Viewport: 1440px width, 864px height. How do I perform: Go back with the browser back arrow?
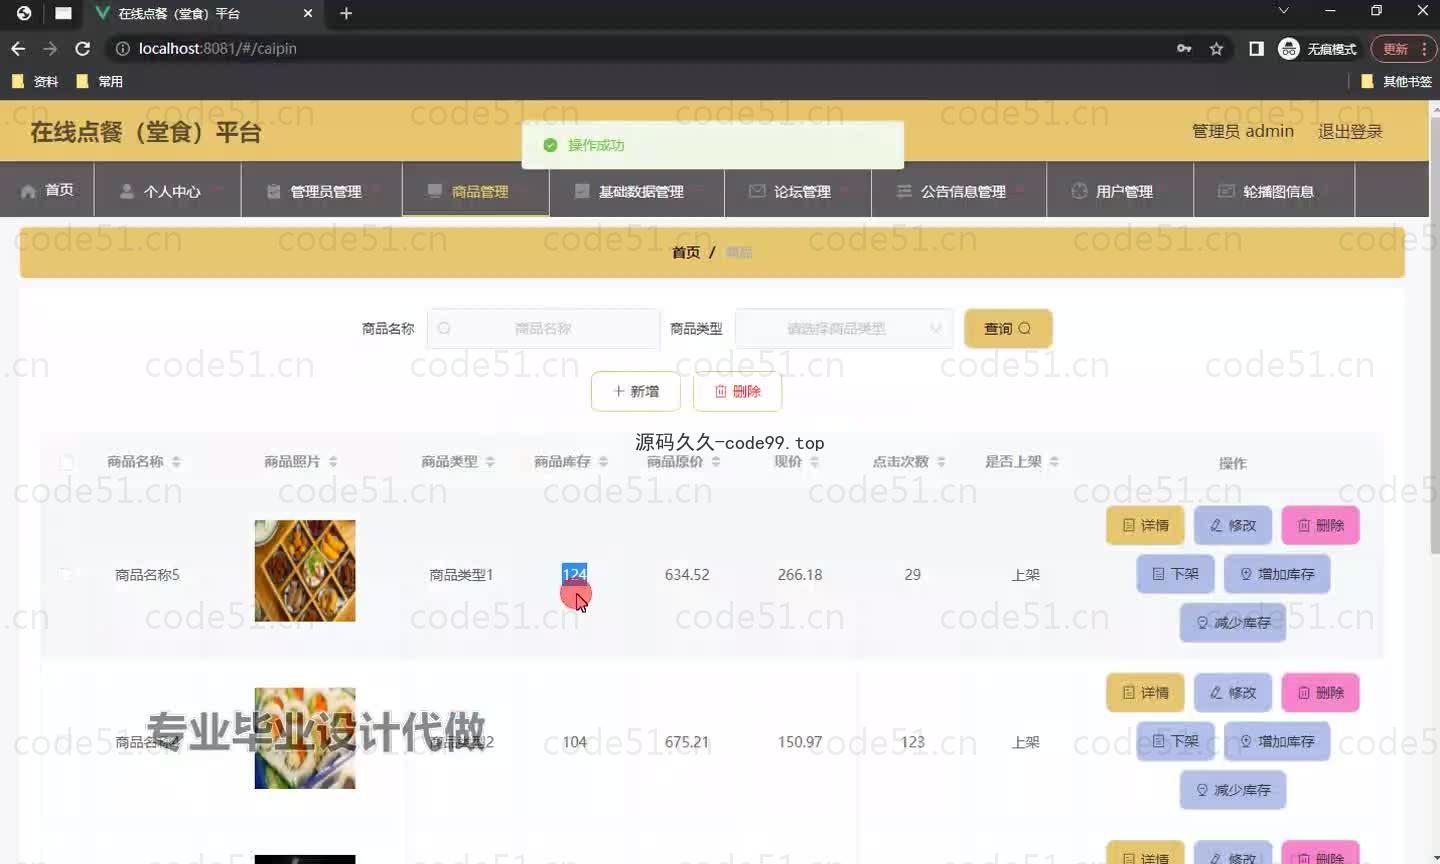[18, 48]
